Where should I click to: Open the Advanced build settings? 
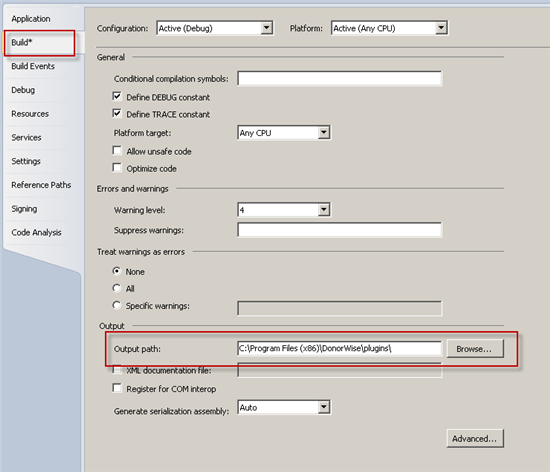pos(475,438)
